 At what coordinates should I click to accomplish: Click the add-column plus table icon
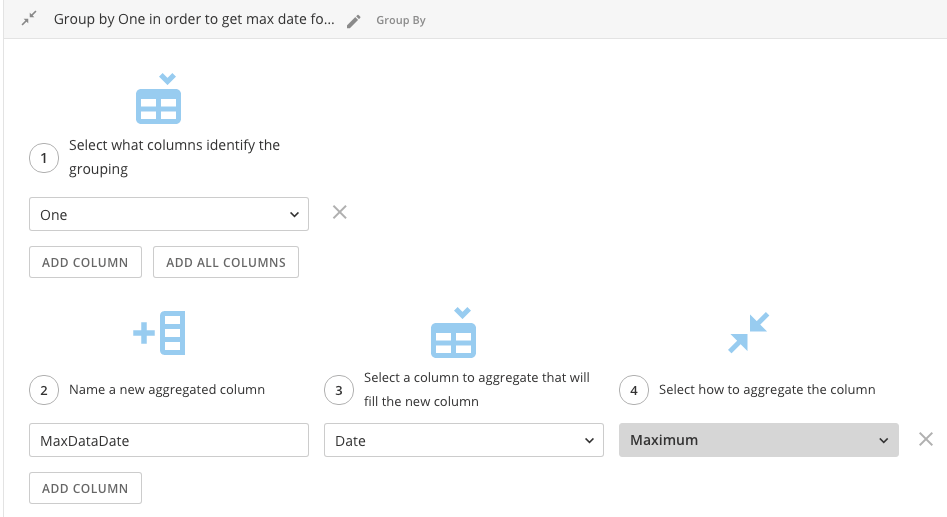pos(159,333)
